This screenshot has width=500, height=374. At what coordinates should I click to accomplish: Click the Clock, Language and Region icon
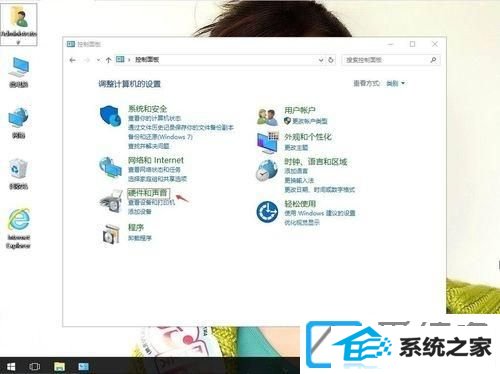[x=267, y=170]
